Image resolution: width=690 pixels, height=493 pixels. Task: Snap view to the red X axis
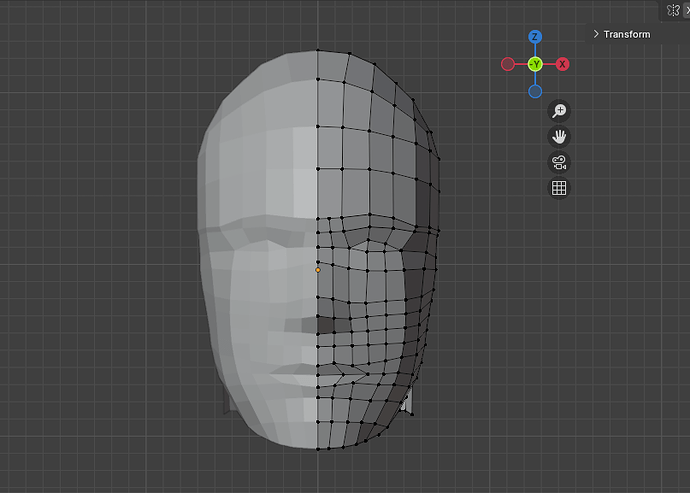point(562,64)
